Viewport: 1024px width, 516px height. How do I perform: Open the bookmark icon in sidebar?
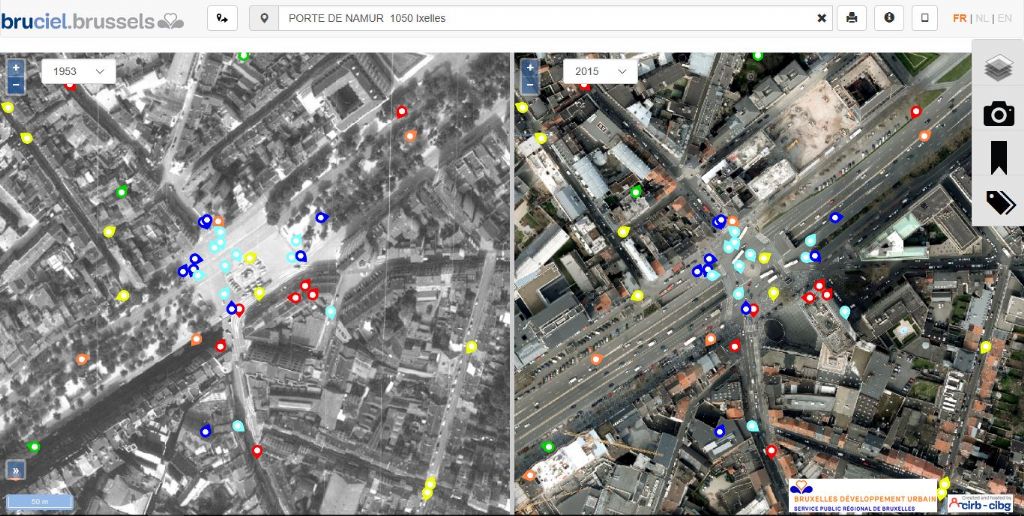tap(998, 158)
